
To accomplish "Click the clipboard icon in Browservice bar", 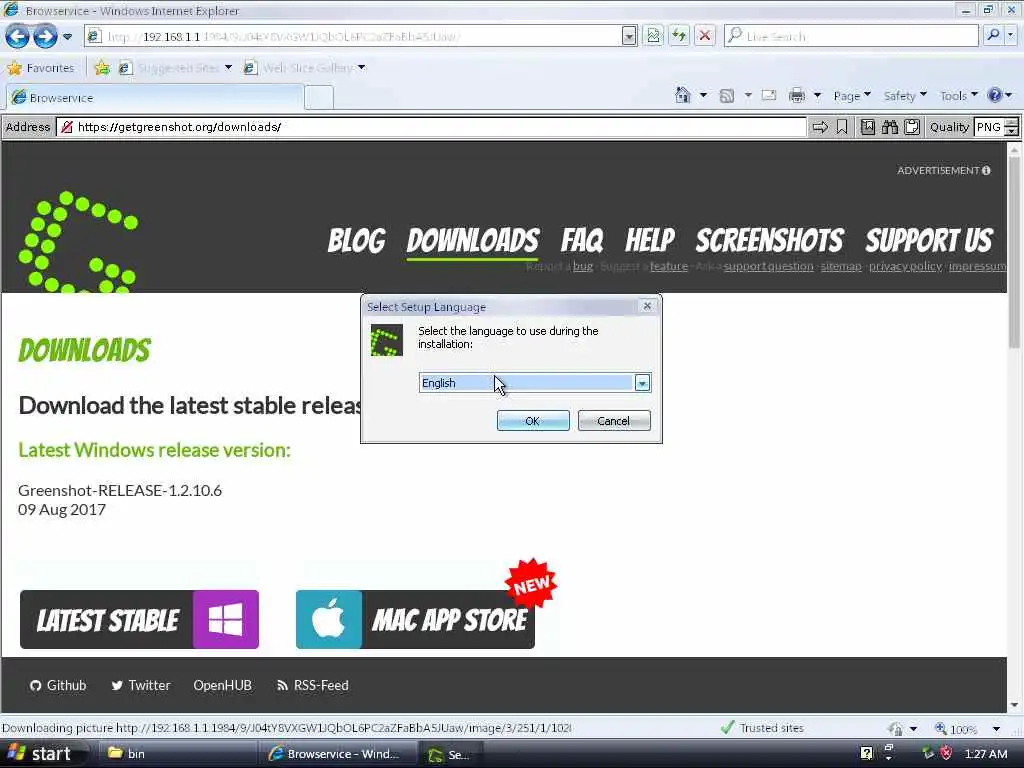I will (x=912, y=127).
